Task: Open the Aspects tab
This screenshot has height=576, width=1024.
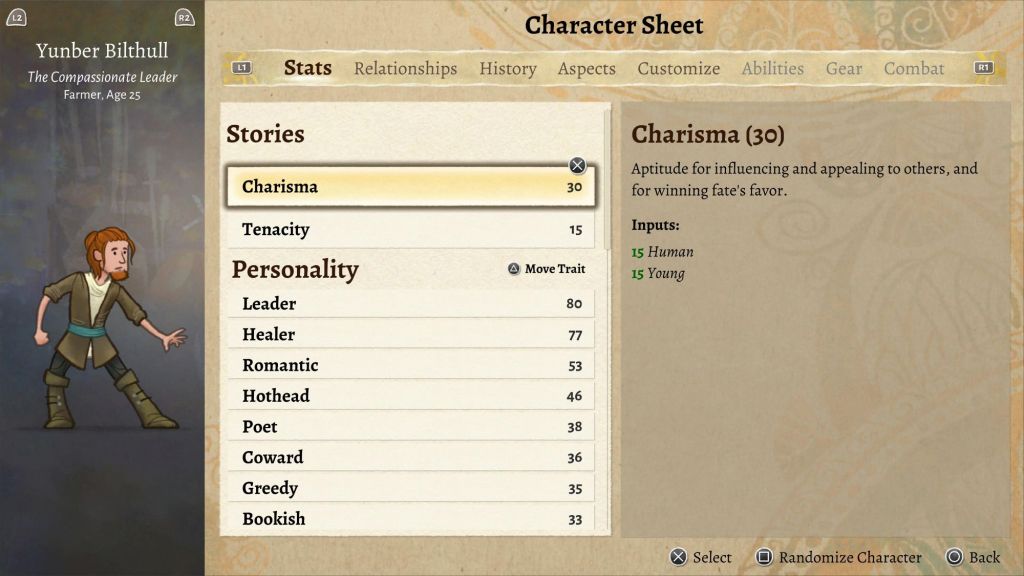Action: click(x=586, y=68)
